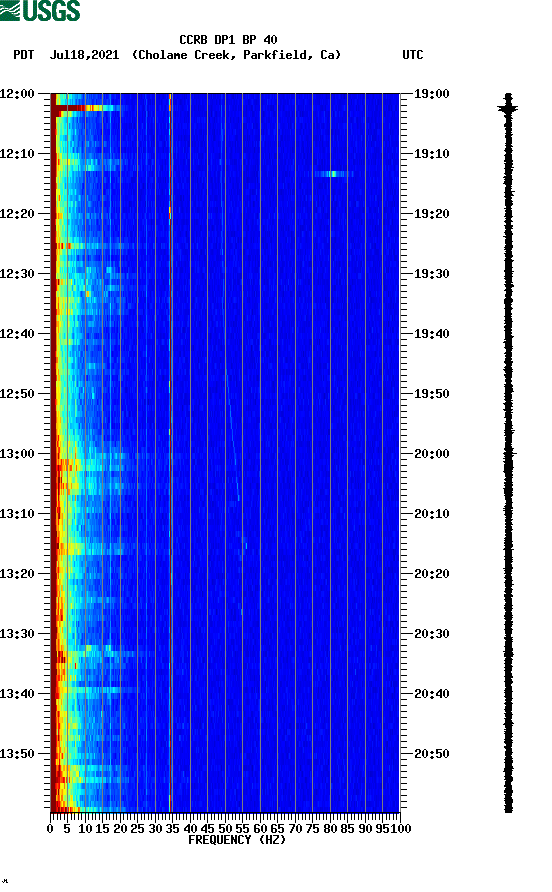Screen dimensions: 552x892
Task: Click the 'FREQUENCY (HZ)' axis label
Action: point(237,840)
